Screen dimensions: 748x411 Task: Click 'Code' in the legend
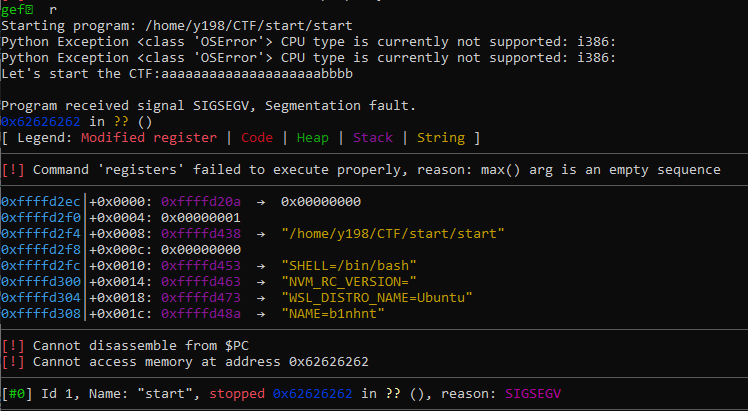257,138
